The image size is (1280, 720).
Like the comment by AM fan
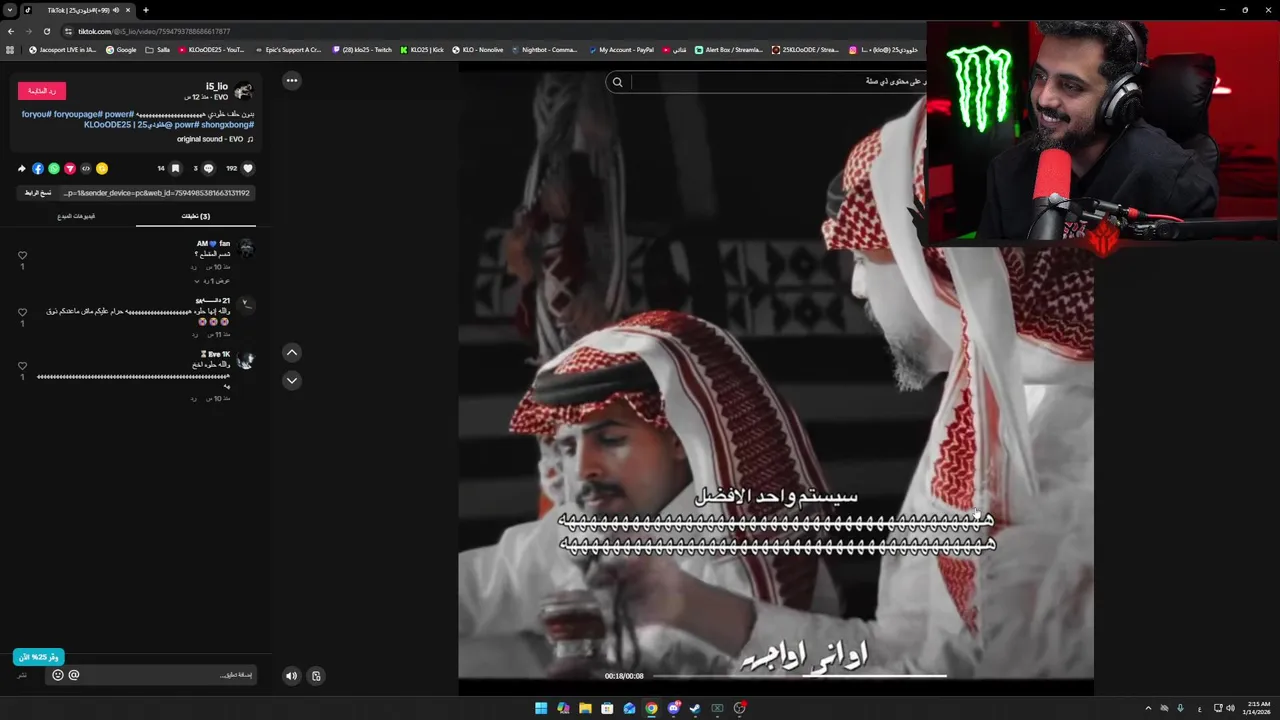tap(22, 256)
